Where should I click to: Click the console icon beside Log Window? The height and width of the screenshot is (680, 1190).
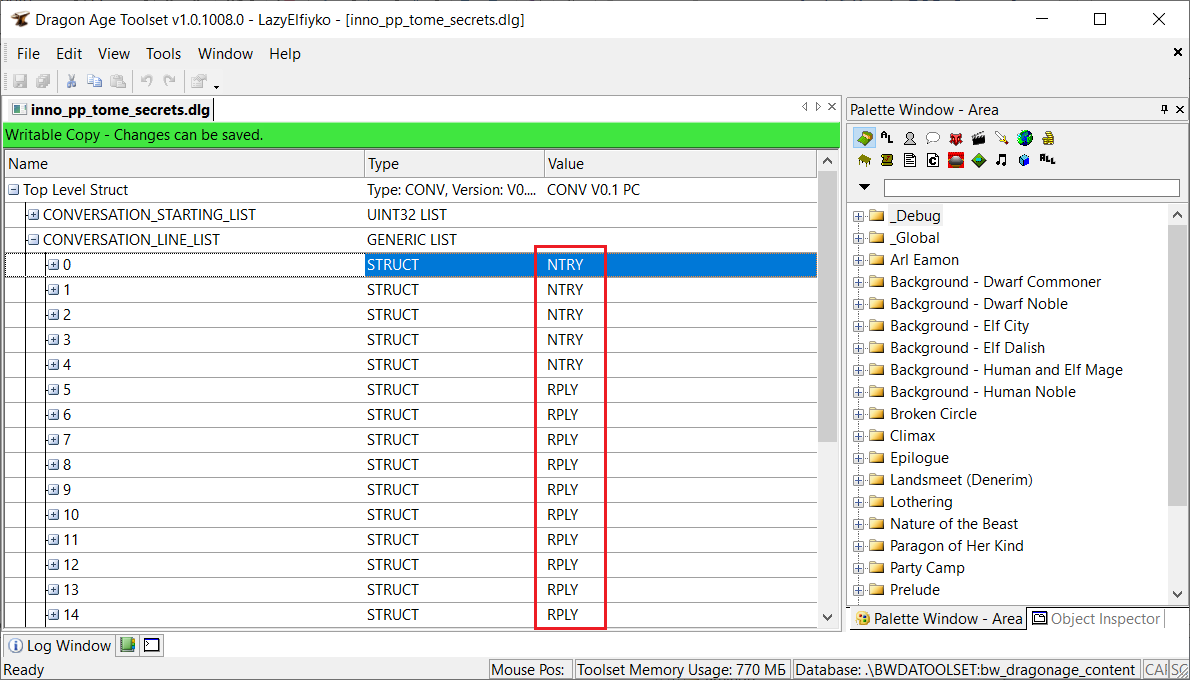point(152,645)
